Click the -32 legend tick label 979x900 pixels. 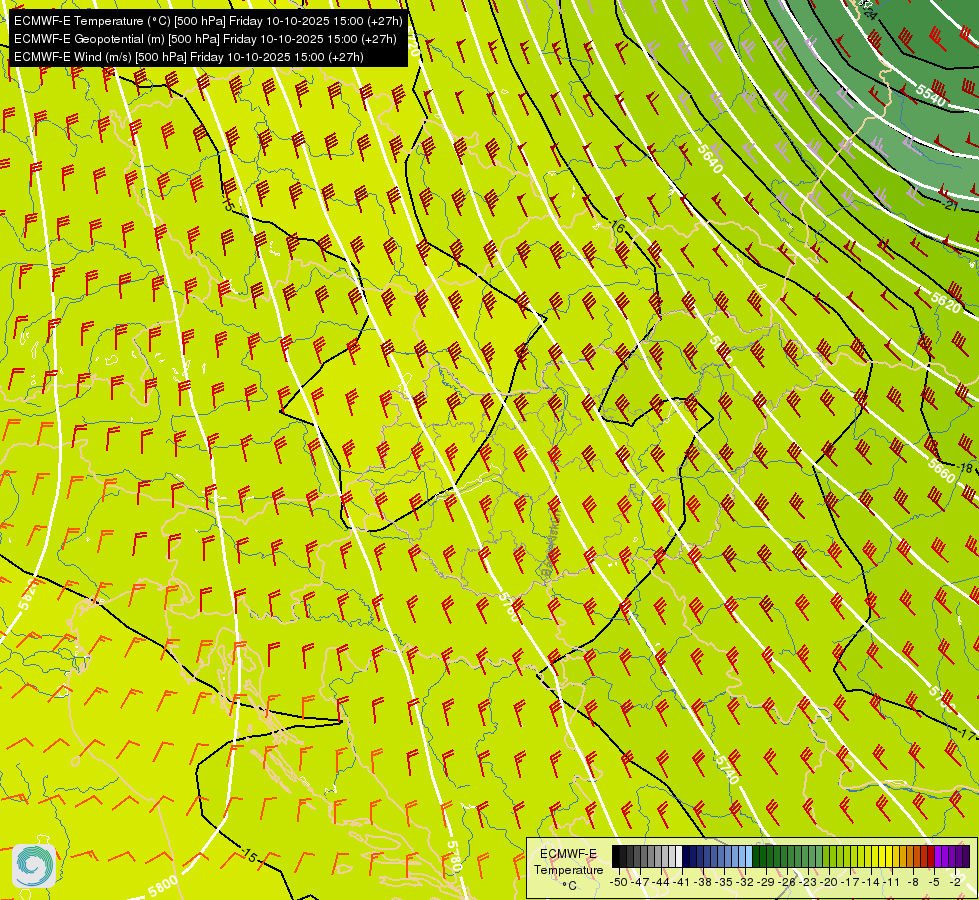tap(745, 882)
